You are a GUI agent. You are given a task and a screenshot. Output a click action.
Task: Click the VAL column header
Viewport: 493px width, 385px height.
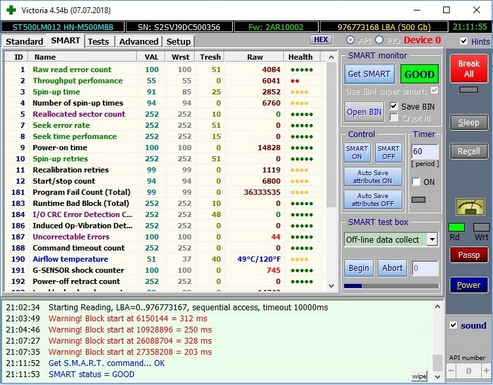click(151, 57)
